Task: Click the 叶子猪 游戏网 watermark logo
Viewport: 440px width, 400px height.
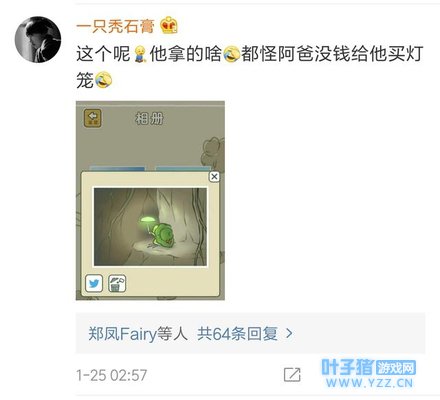Action: pyautogui.click(x=368, y=367)
